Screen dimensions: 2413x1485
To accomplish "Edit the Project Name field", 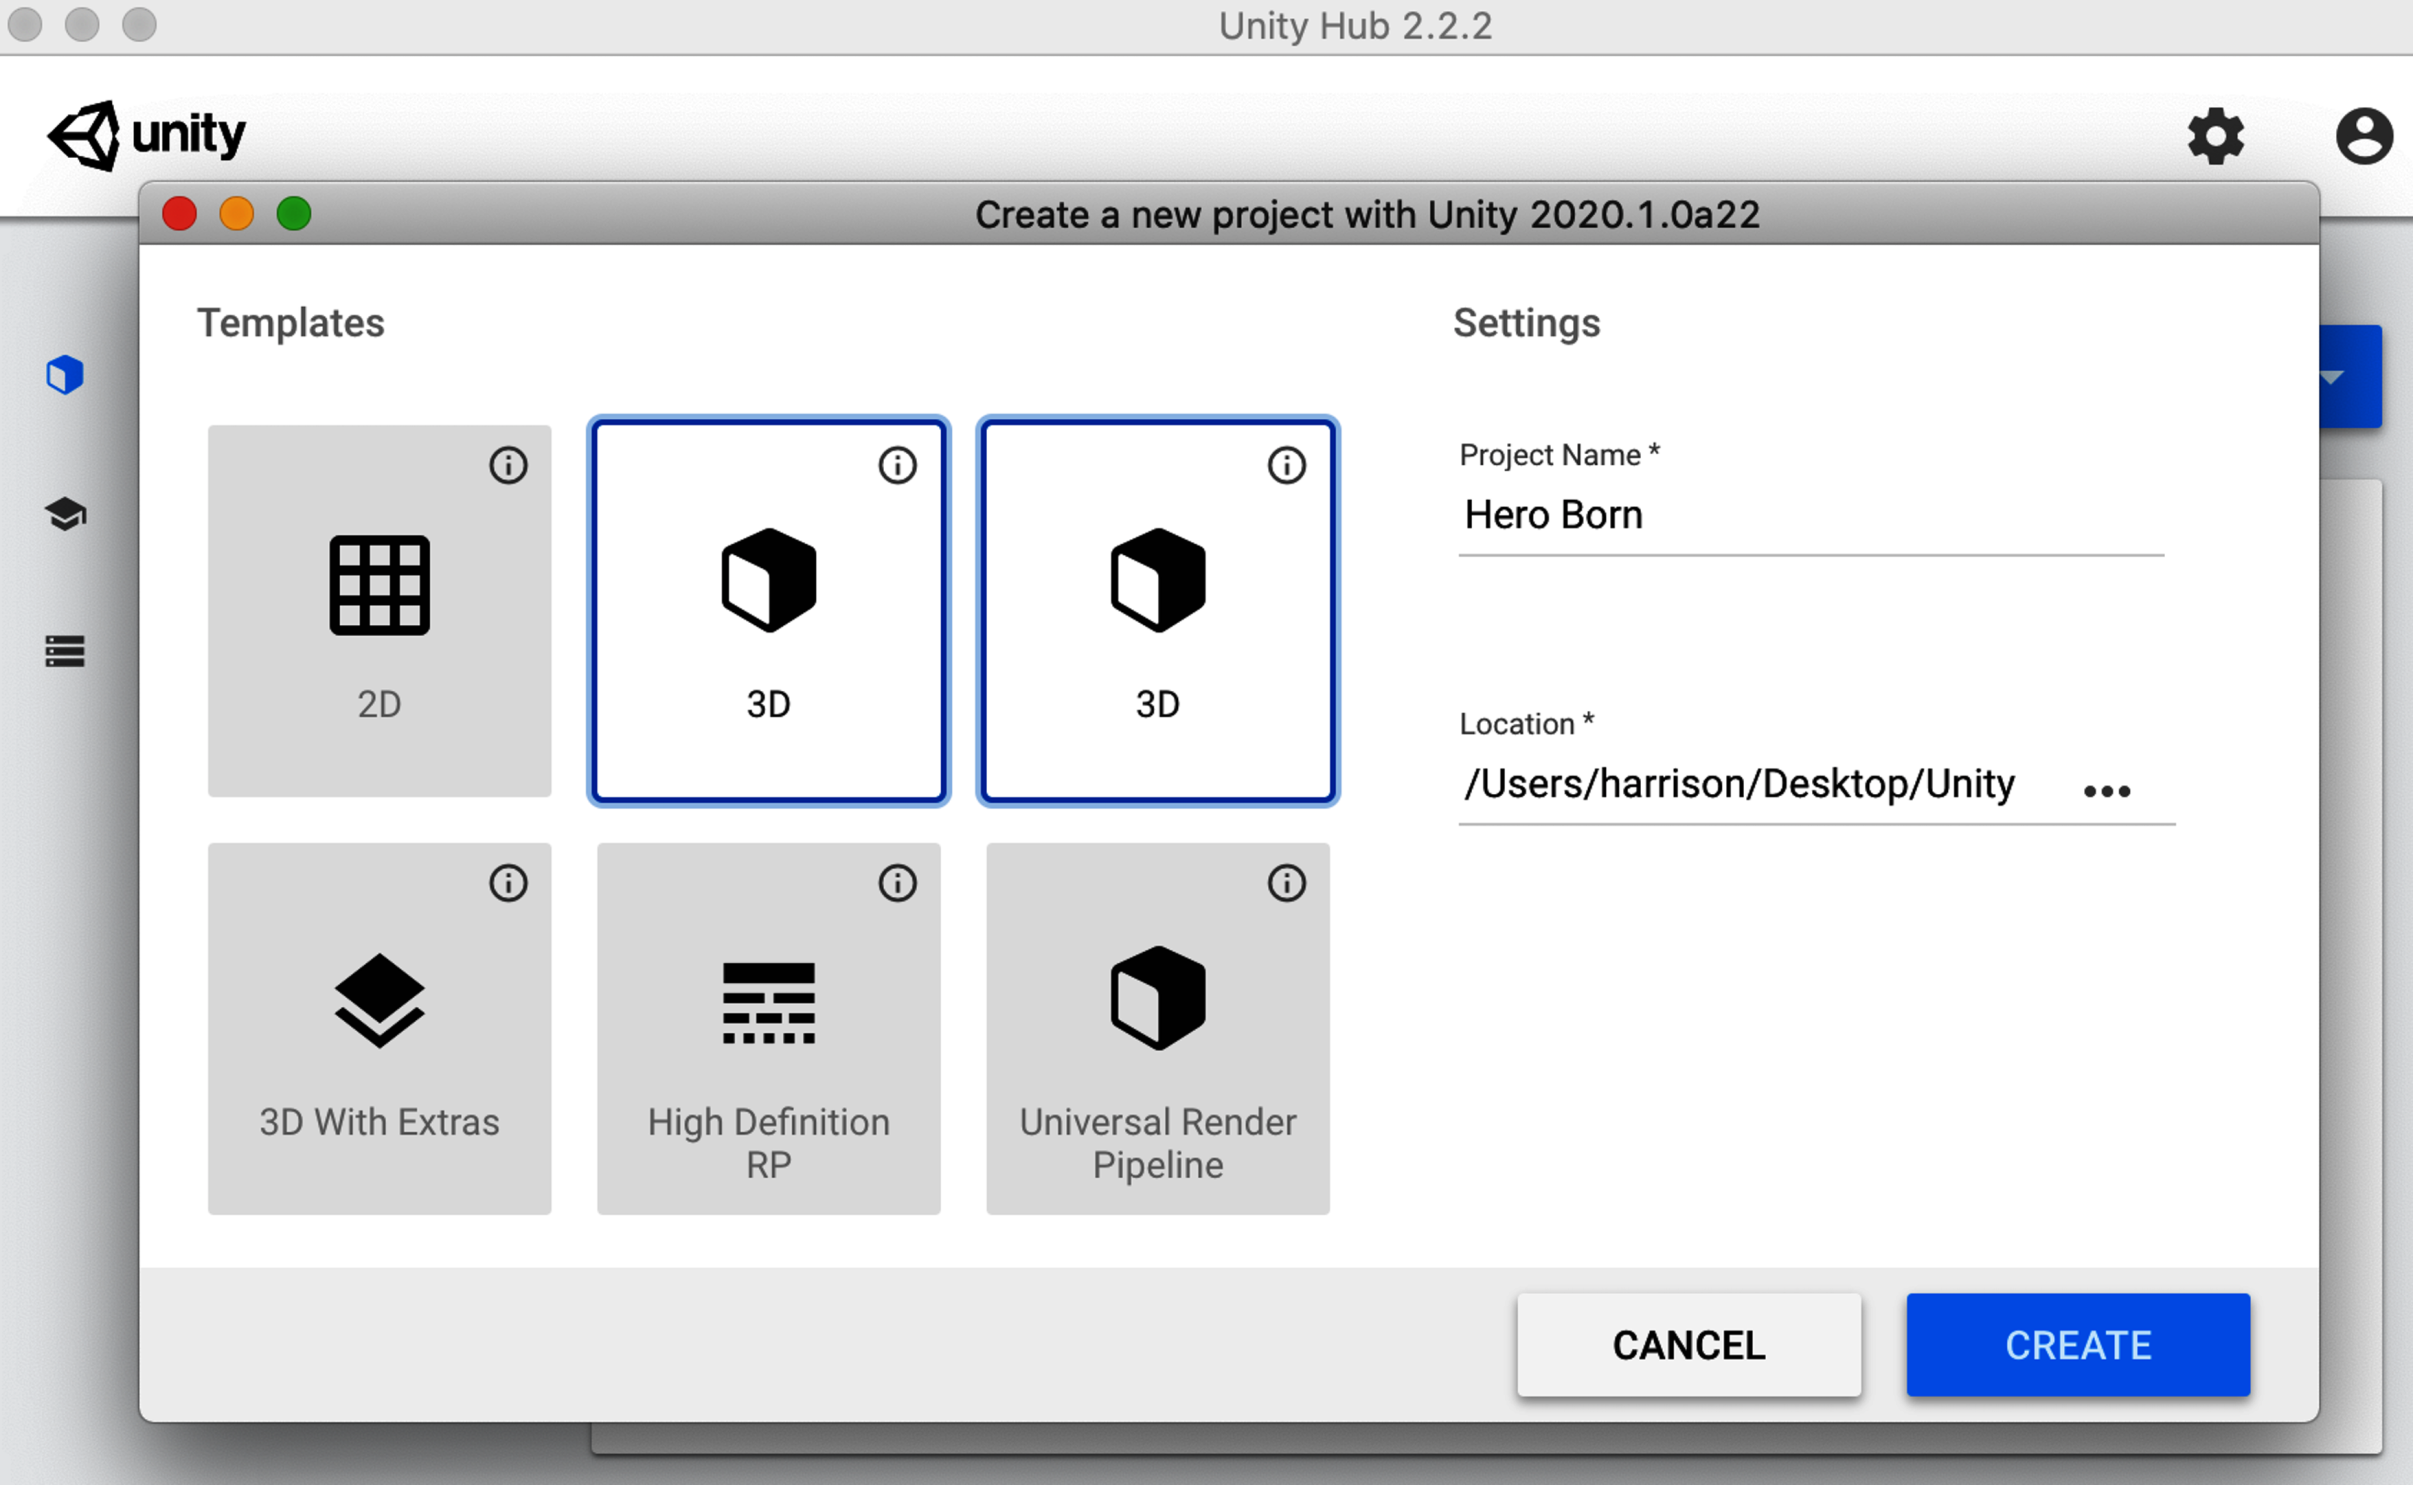I will [1811, 515].
